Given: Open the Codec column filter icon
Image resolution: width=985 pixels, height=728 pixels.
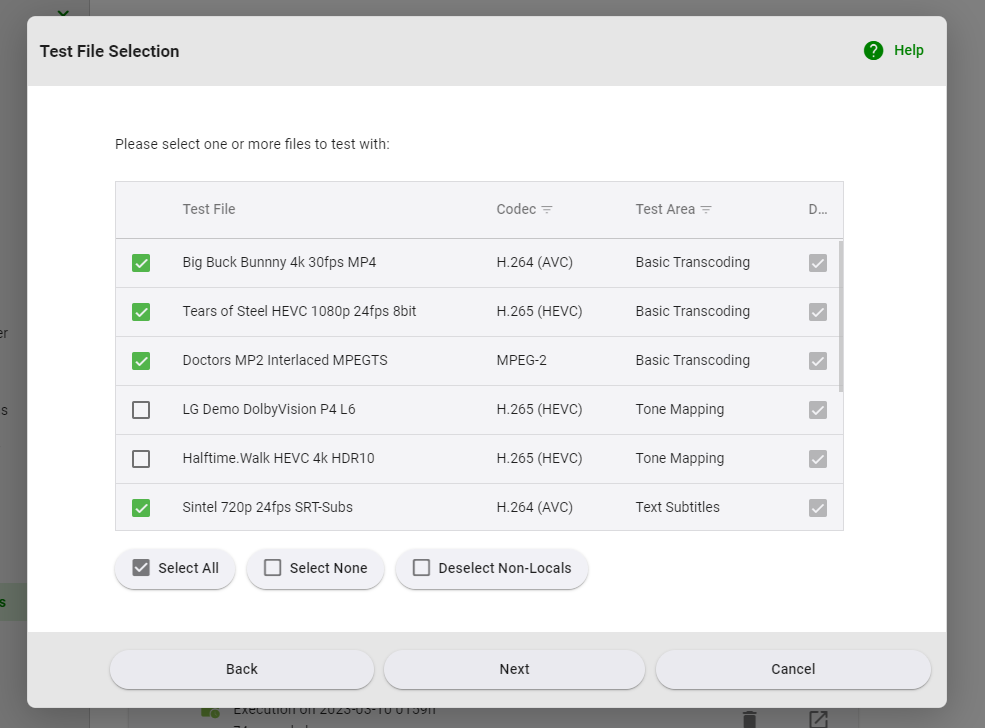Looking at the screenshot, I should (547, 210).
